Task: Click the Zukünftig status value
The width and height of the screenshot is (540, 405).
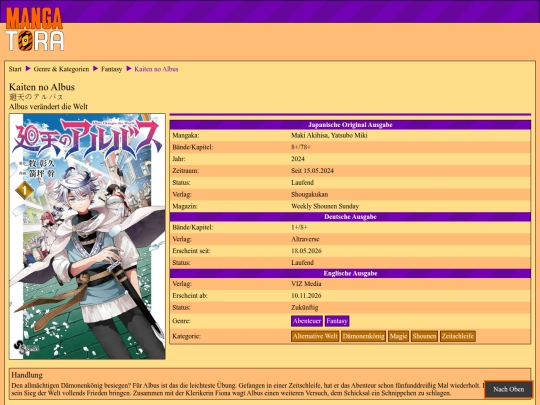Action: tap(305, 307)
